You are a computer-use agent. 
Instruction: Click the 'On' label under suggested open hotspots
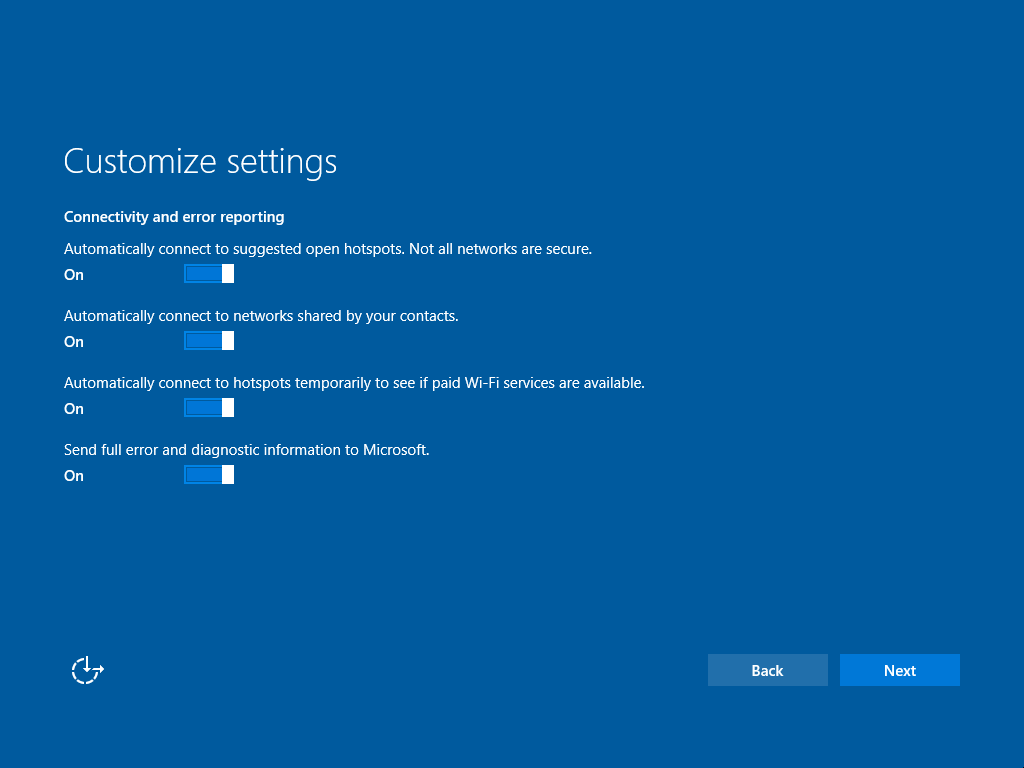click(x=74, y=275)
